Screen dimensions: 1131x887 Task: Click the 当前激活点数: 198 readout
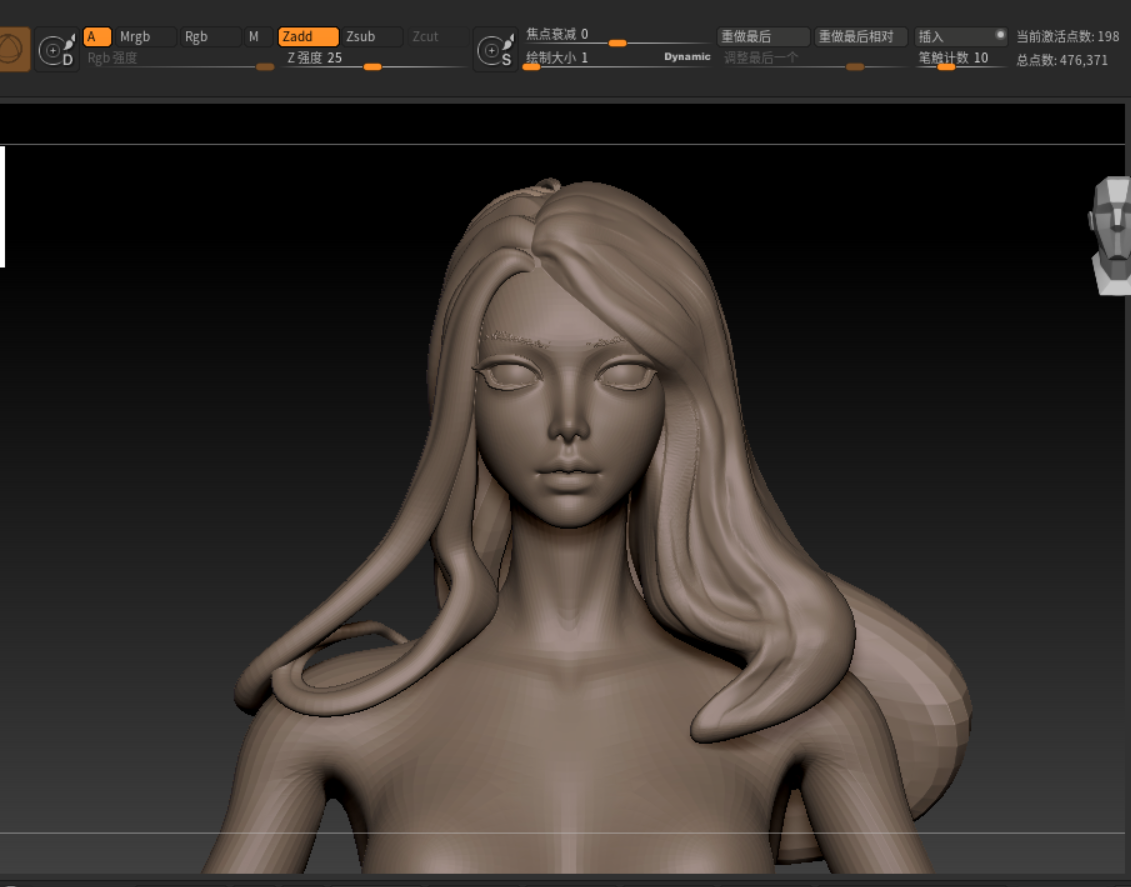tap(1068, 37)
